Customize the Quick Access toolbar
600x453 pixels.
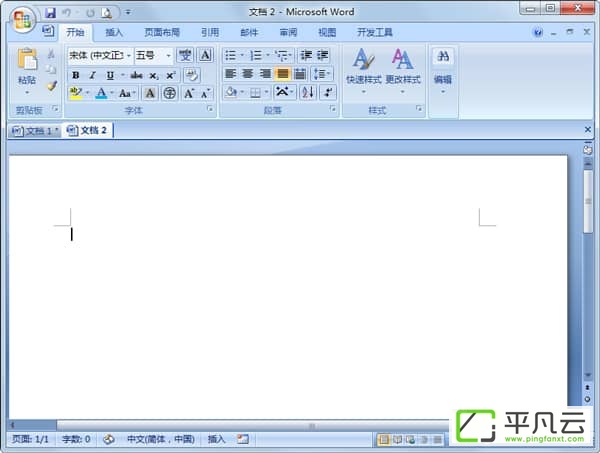128,13
